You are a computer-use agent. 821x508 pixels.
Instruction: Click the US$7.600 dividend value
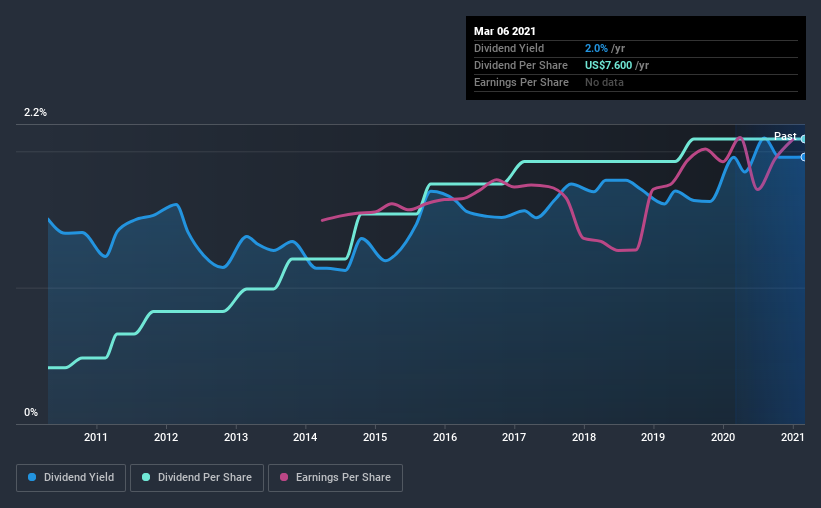coord(608,65)
